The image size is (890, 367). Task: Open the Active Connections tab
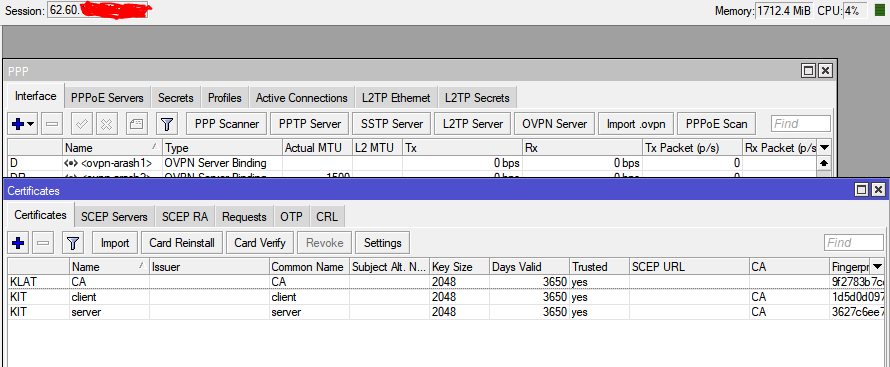click(301, 98)
